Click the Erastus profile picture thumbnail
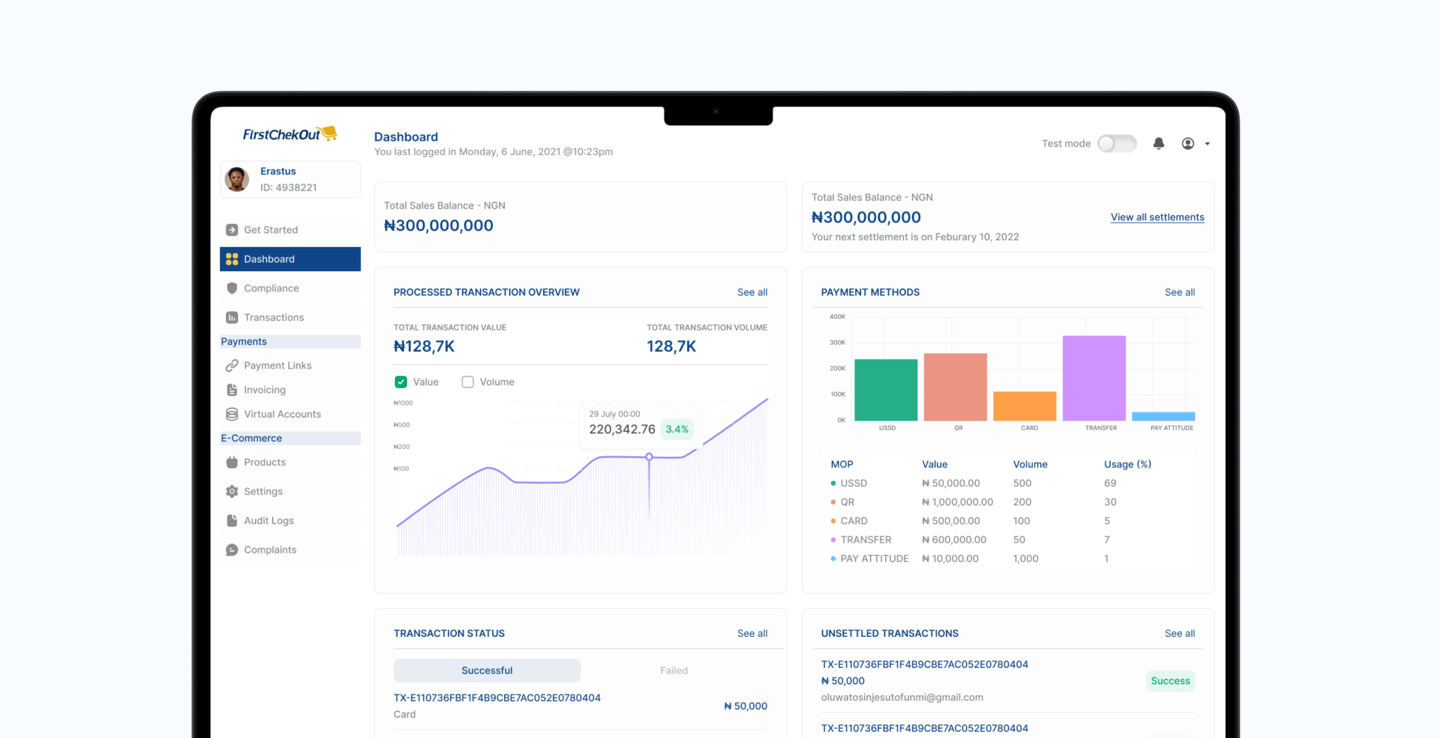Screen dimensions: 1440x738 coord(237,179)
